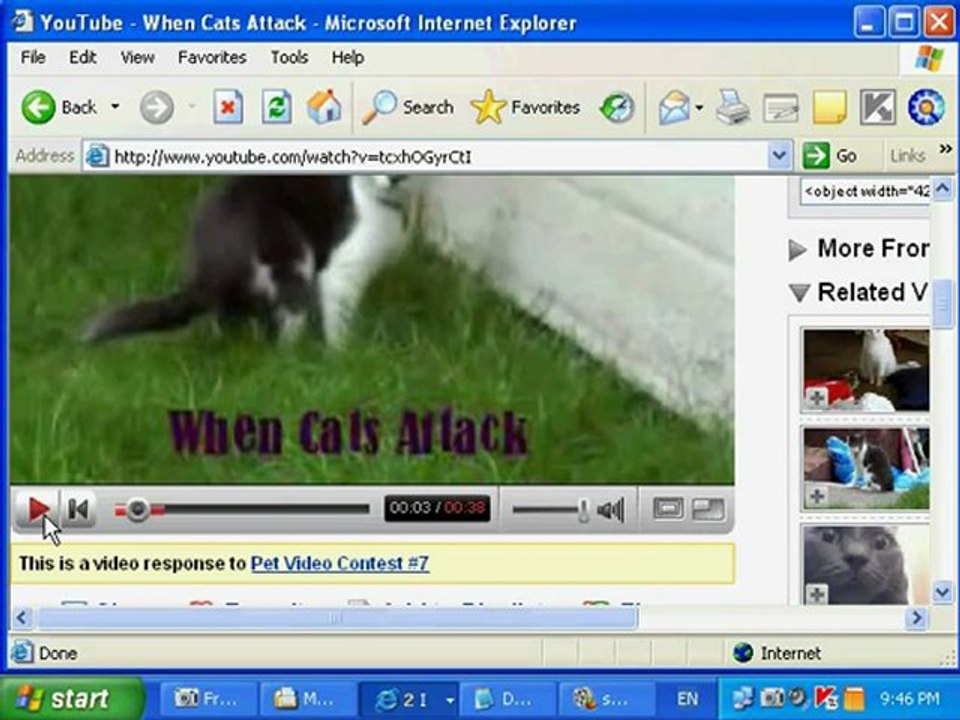Screen dimensions: 960x720
Task: Open the Favorites menu
Action: [x=212, y=58]
